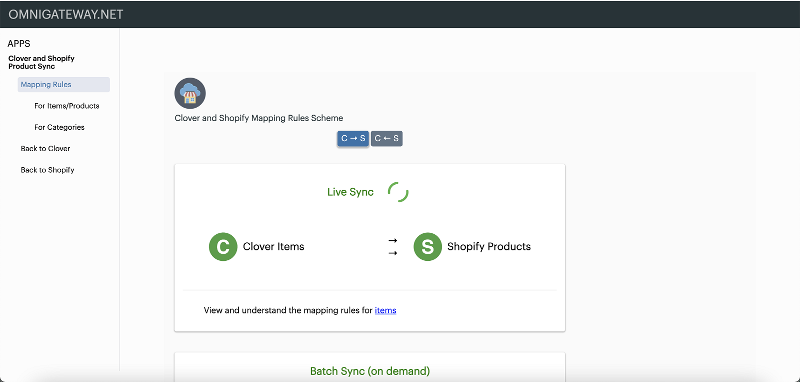Go Back to Shopify
800x382 pixels.
(47, 170)
